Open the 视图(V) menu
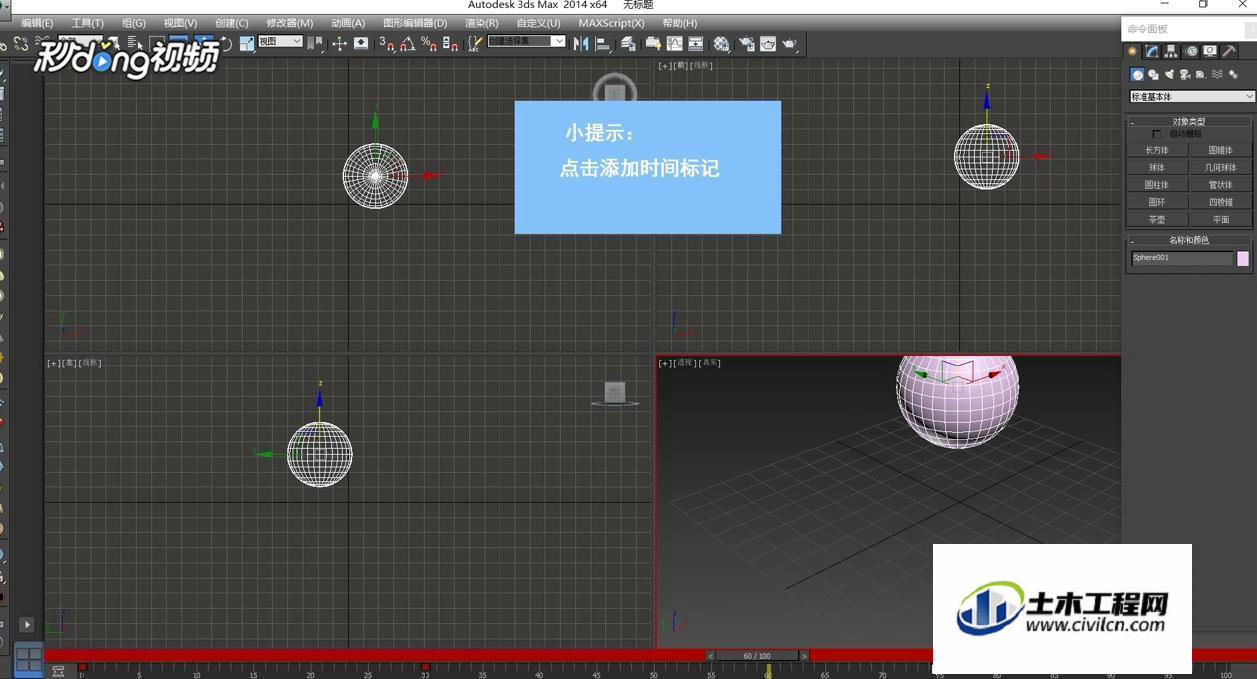 [180, 23]
